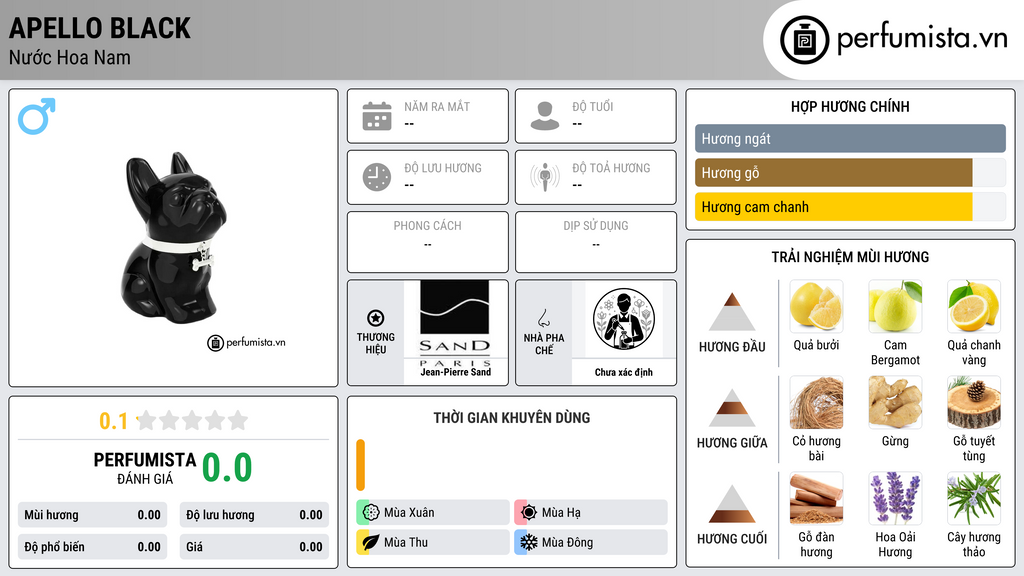Click the blue male gender symbol icon
Viewport: 1024px width, 576px height.
[x=37, y=116]
